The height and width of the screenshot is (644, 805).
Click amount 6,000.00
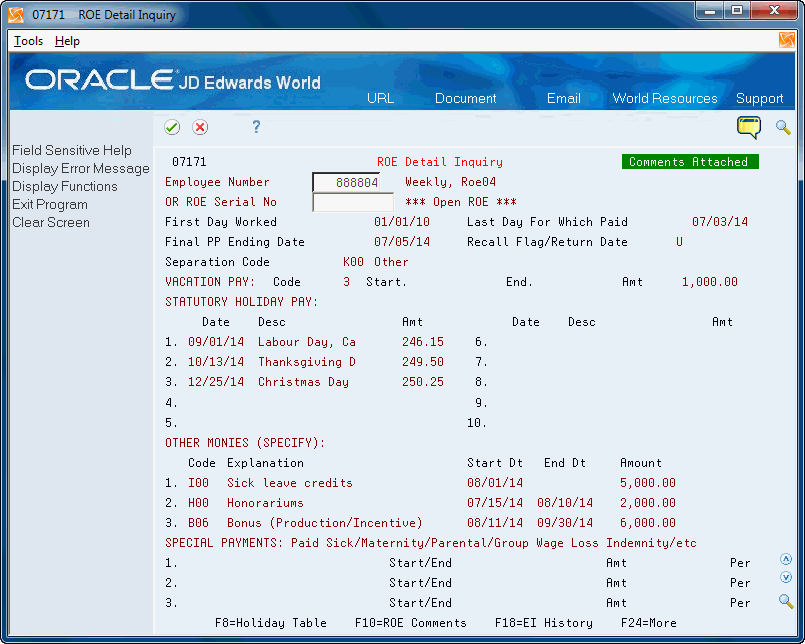coord(648,523)
